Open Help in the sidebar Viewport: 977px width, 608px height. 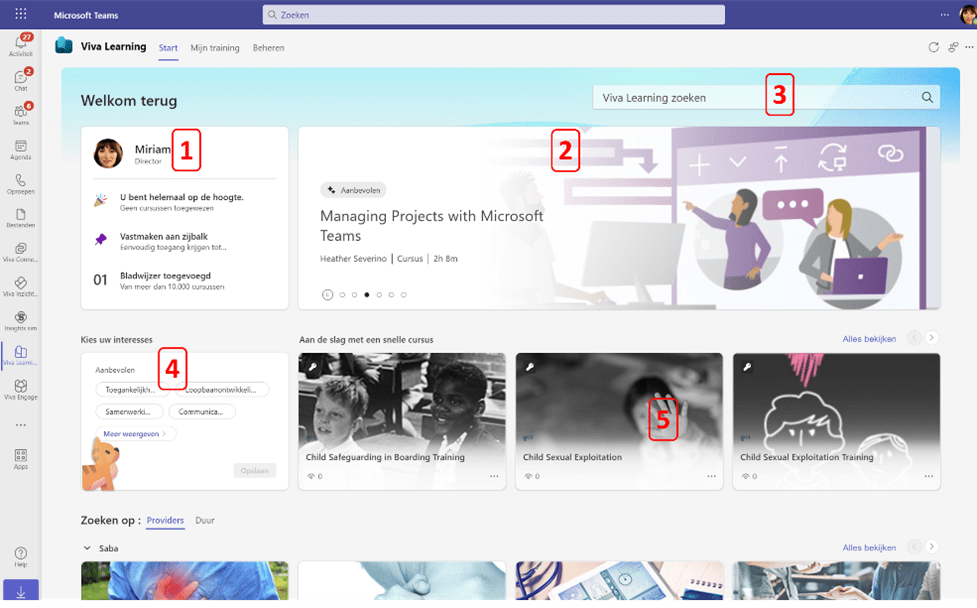tap(21, 556)
